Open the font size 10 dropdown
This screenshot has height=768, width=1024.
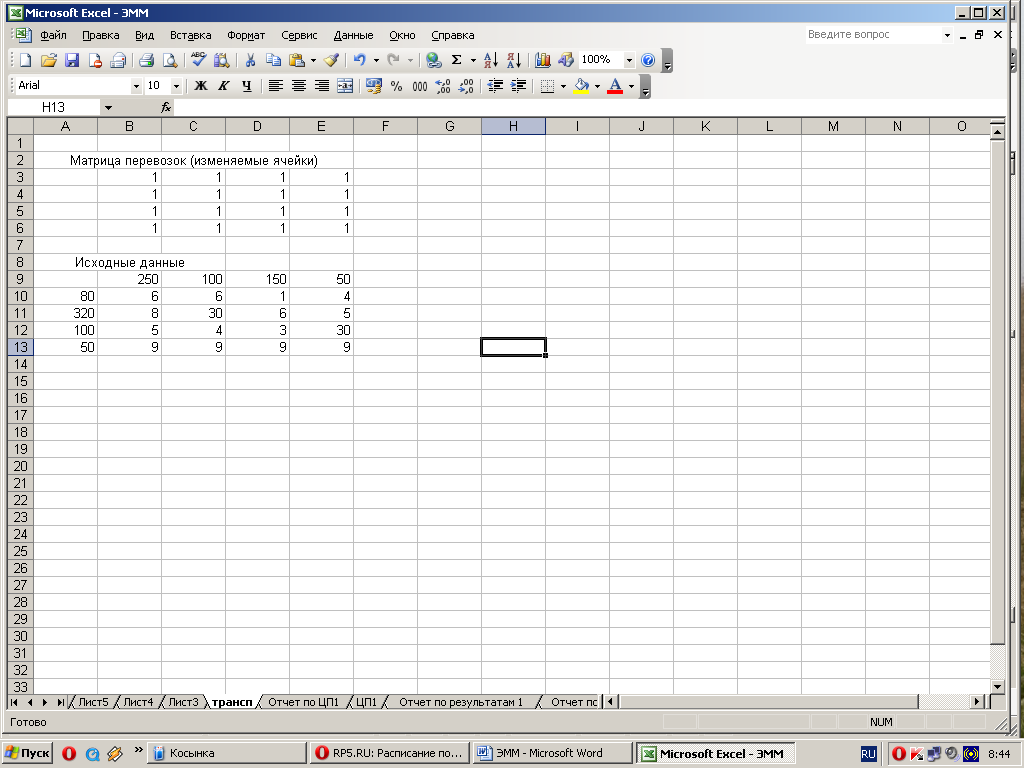pos(176,86)
